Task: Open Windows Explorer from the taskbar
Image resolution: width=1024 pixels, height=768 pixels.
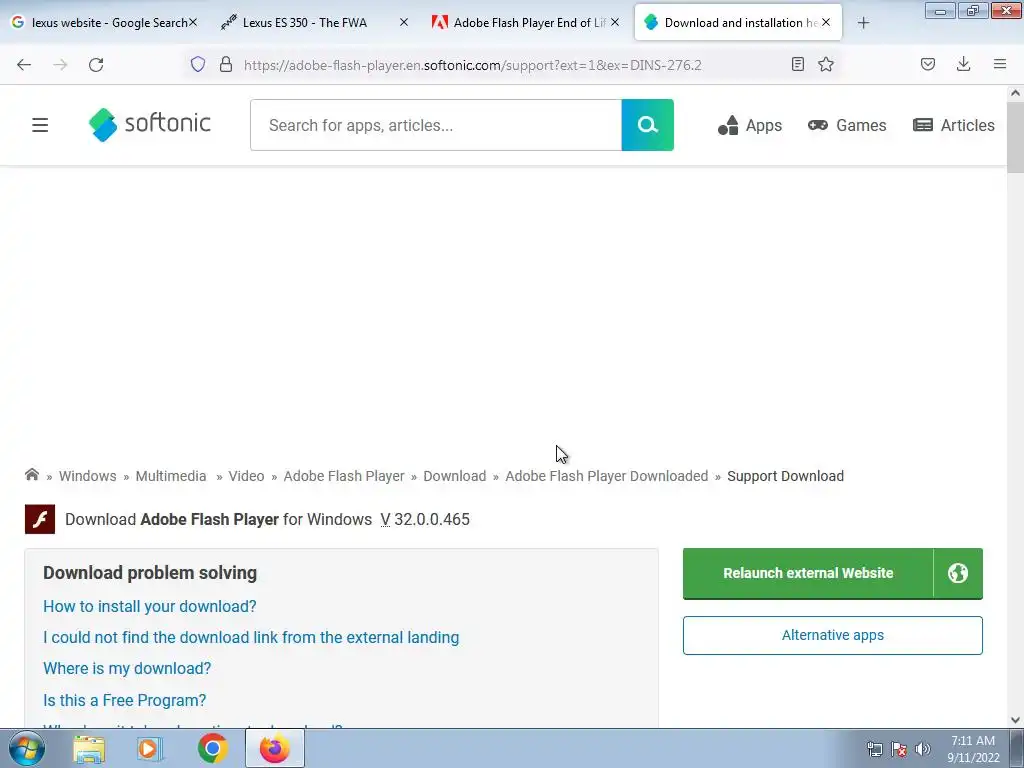Action: (89, 748)
